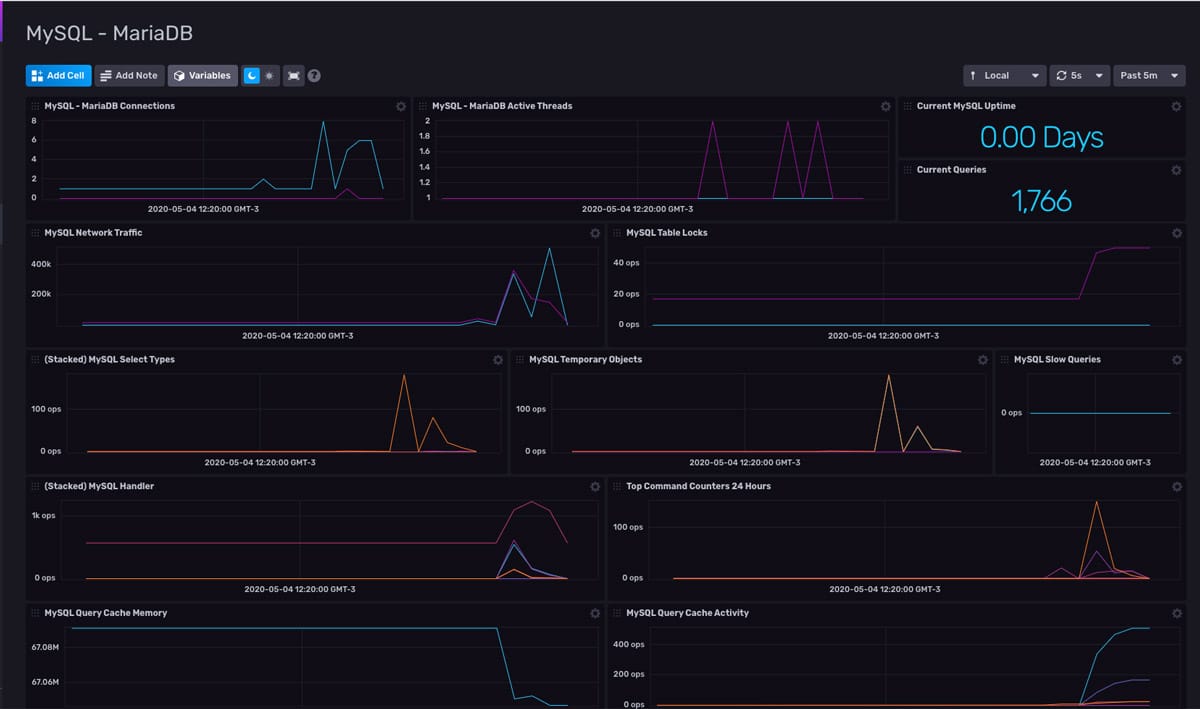
Task: Open the 5s auto-refresh interval dropdown
Action: 1080,76
